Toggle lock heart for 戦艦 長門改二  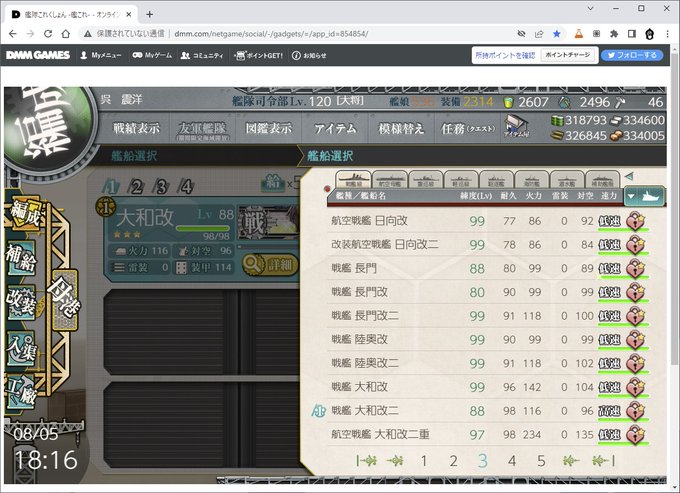(635, 316)
